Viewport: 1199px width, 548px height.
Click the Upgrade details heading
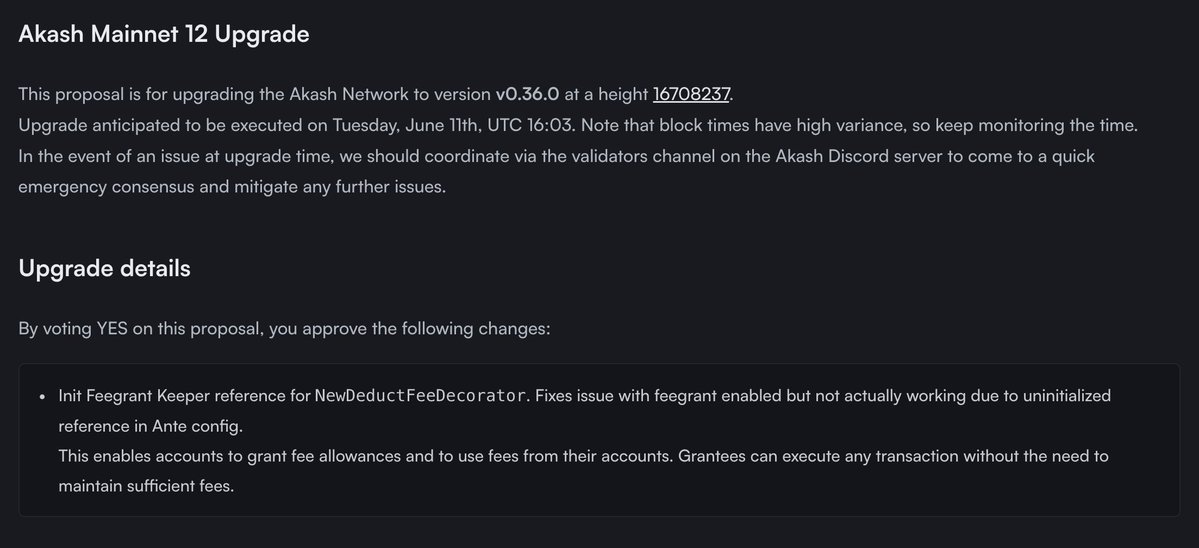pos(104,268)
